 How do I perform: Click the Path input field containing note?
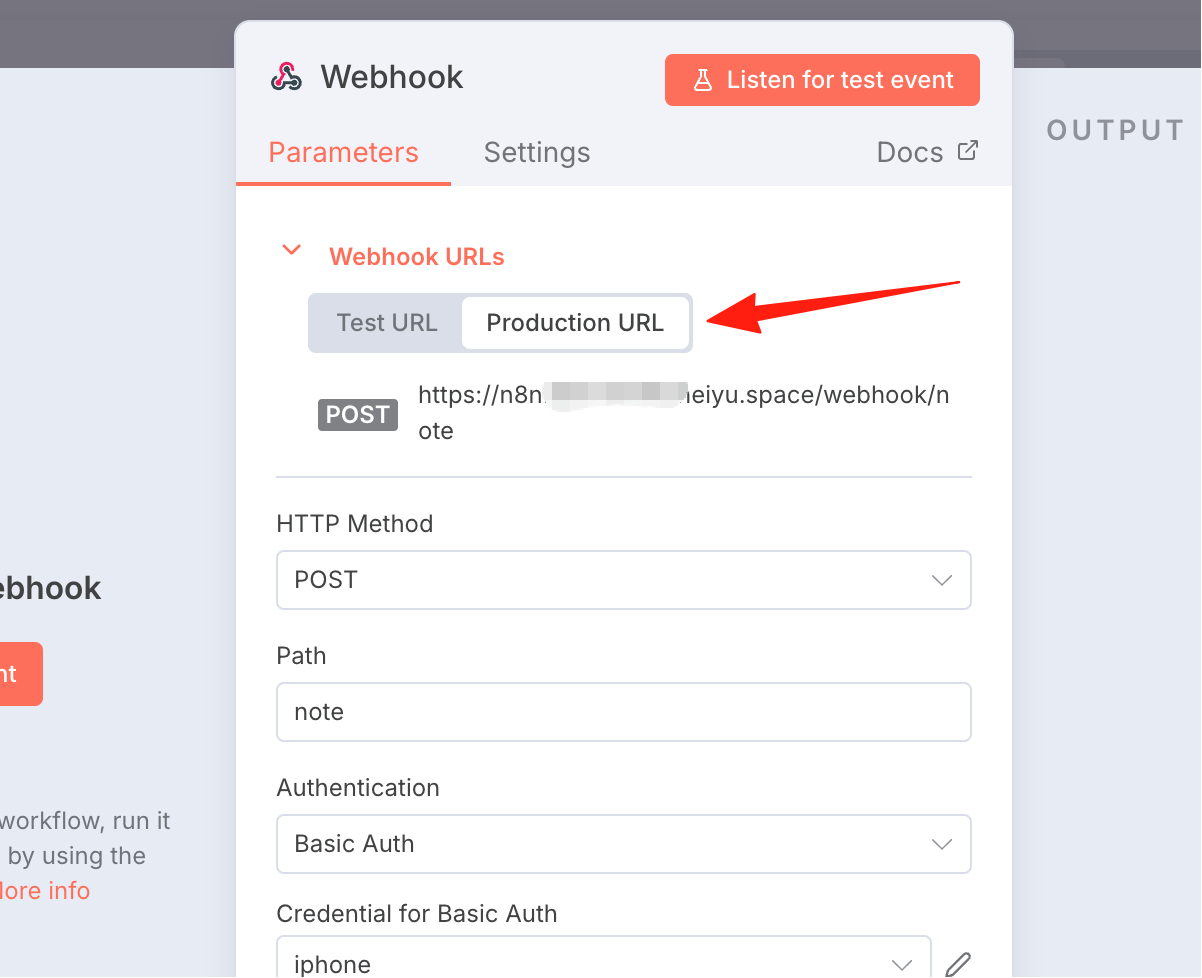pyautogui.click(x=624, y=712)
